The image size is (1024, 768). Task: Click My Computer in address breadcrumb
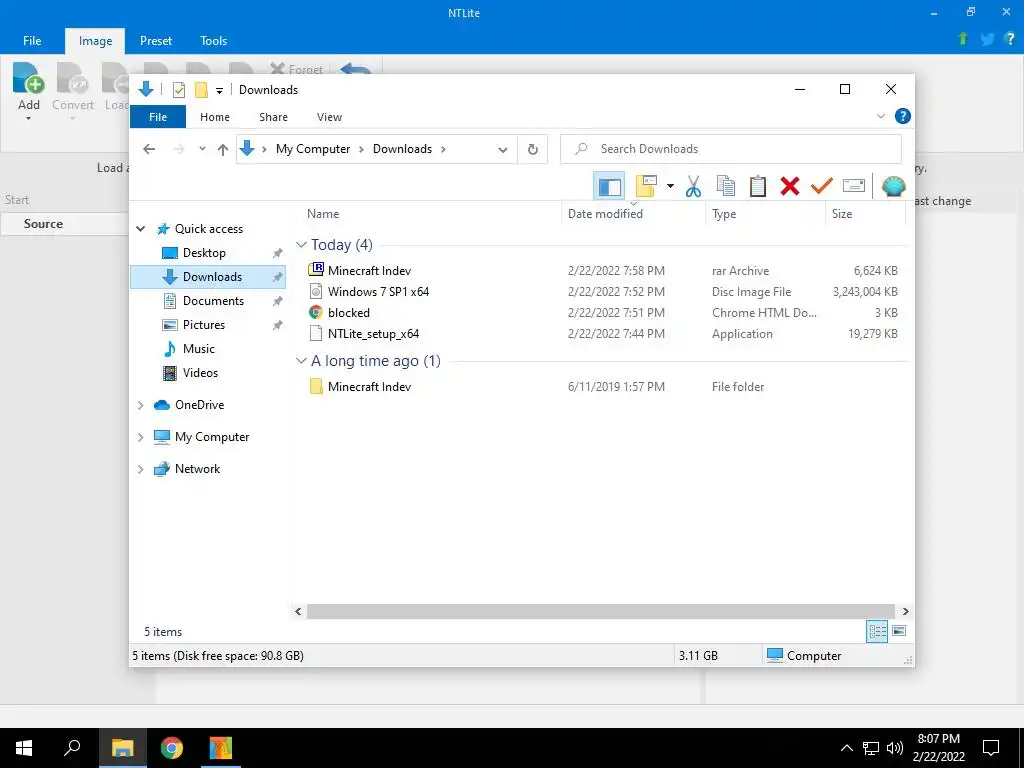(313, 149)
